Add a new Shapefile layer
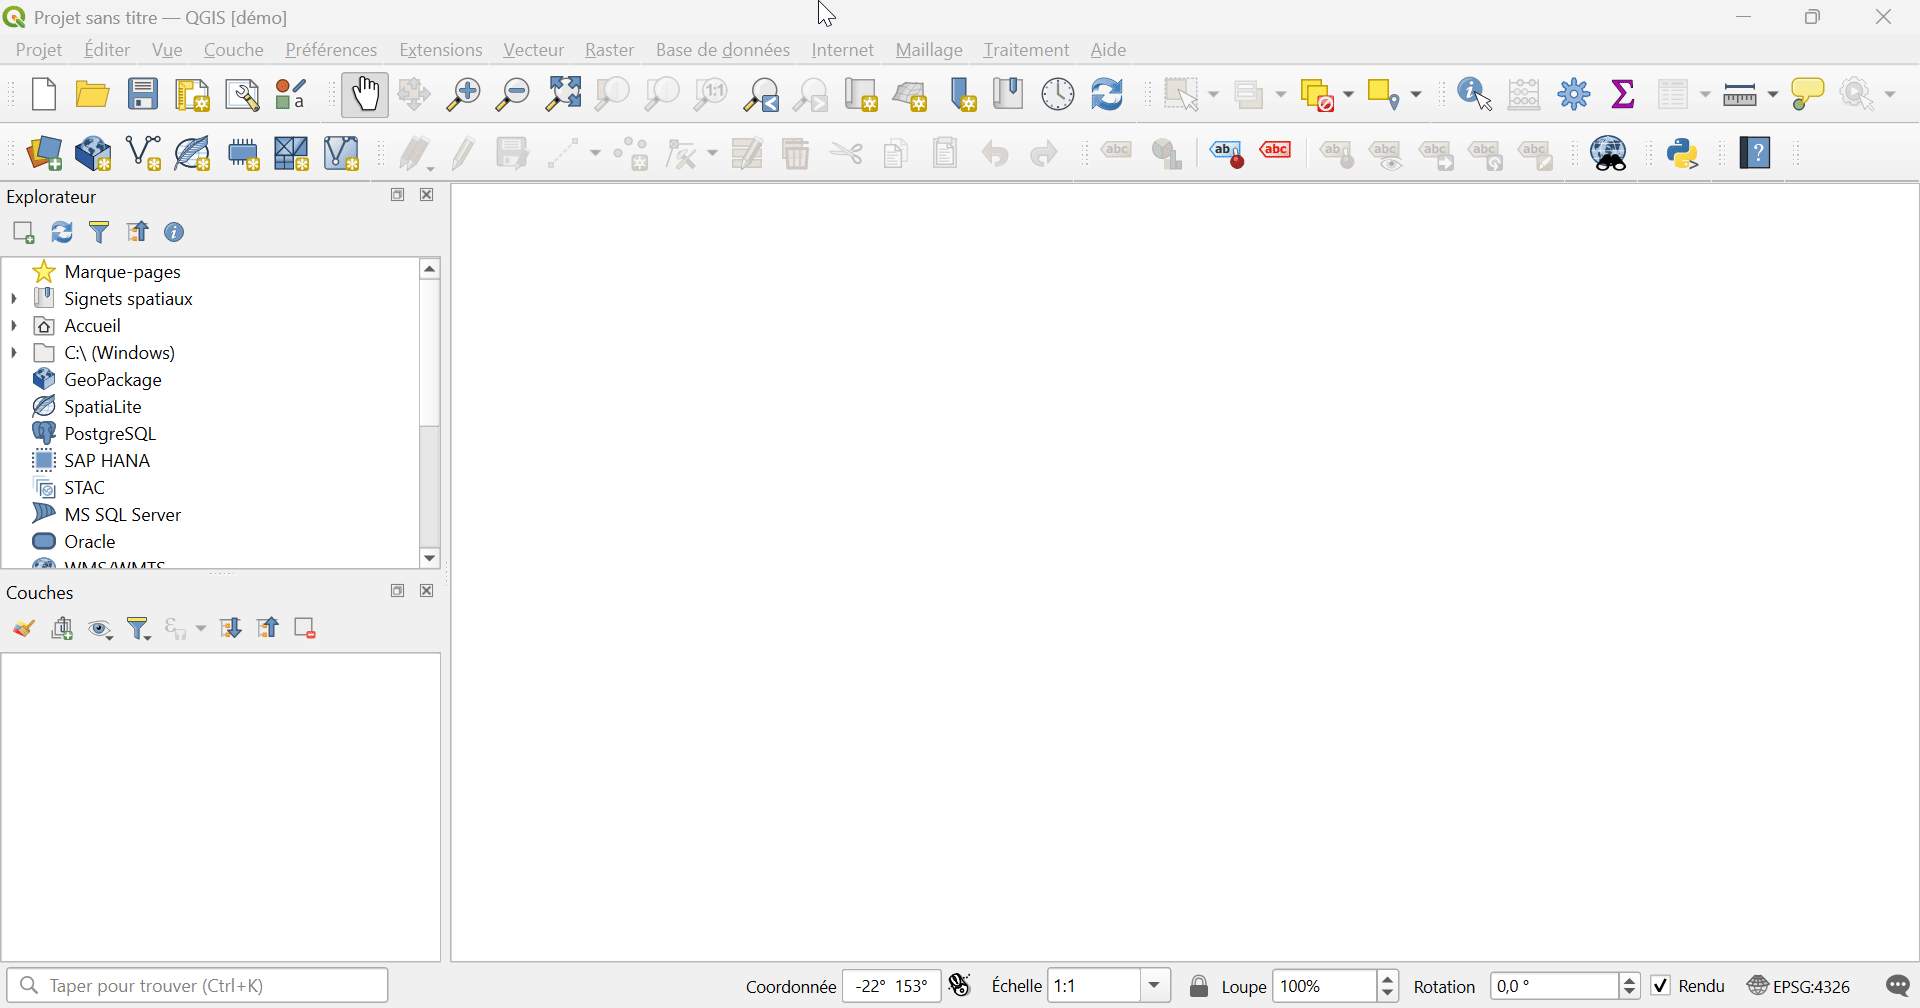 pyautogui.click(x=145, y=154)
